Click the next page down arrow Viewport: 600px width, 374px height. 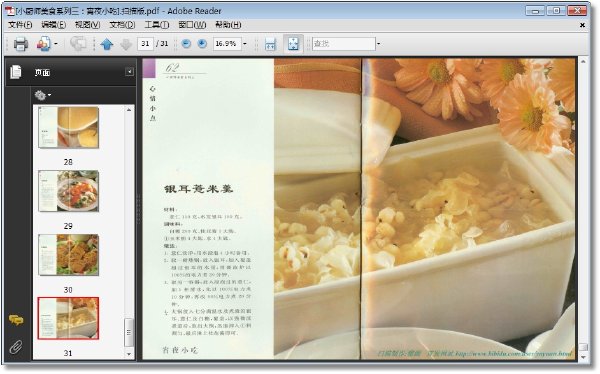(x=126, y=44)
